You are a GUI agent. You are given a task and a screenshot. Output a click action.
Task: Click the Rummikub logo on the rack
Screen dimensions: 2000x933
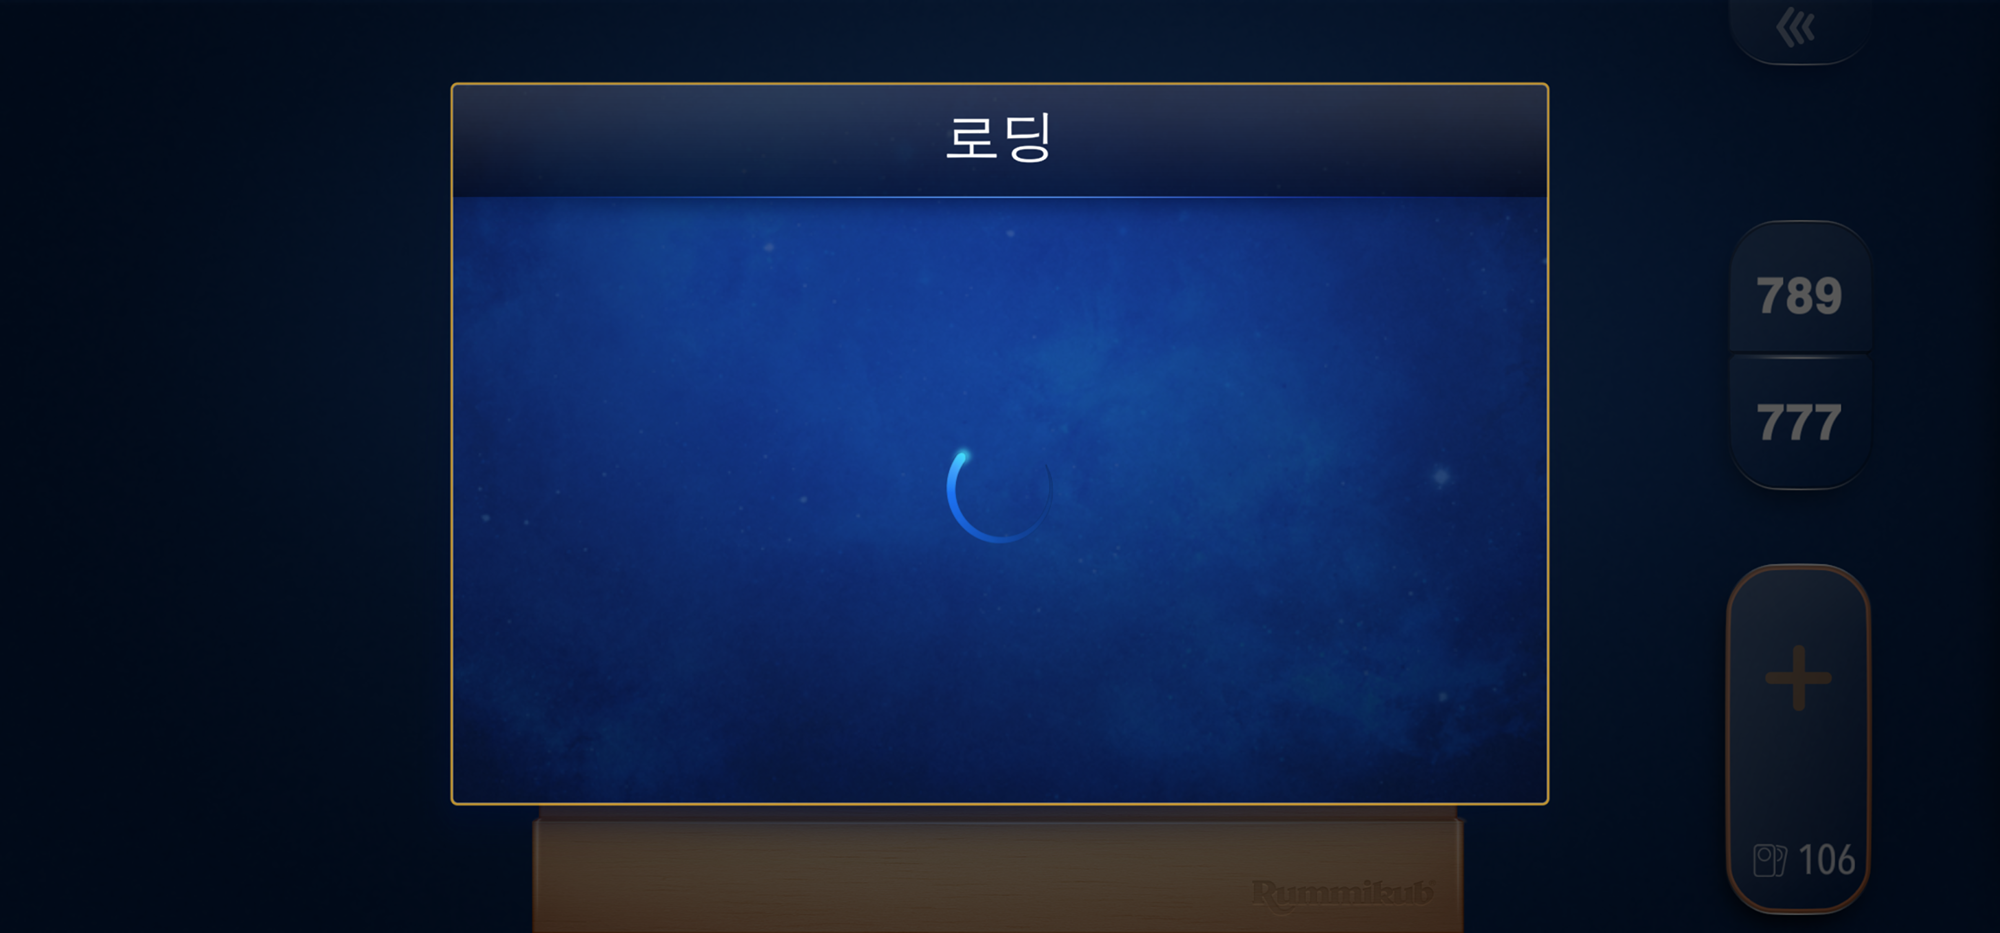click(1342, 893)
